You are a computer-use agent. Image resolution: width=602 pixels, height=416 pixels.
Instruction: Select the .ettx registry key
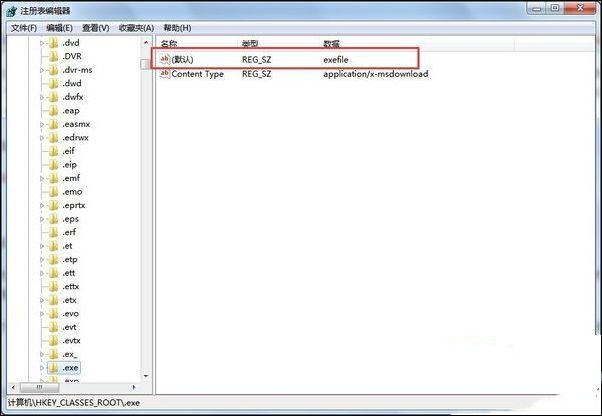click(x=71, y=287)
